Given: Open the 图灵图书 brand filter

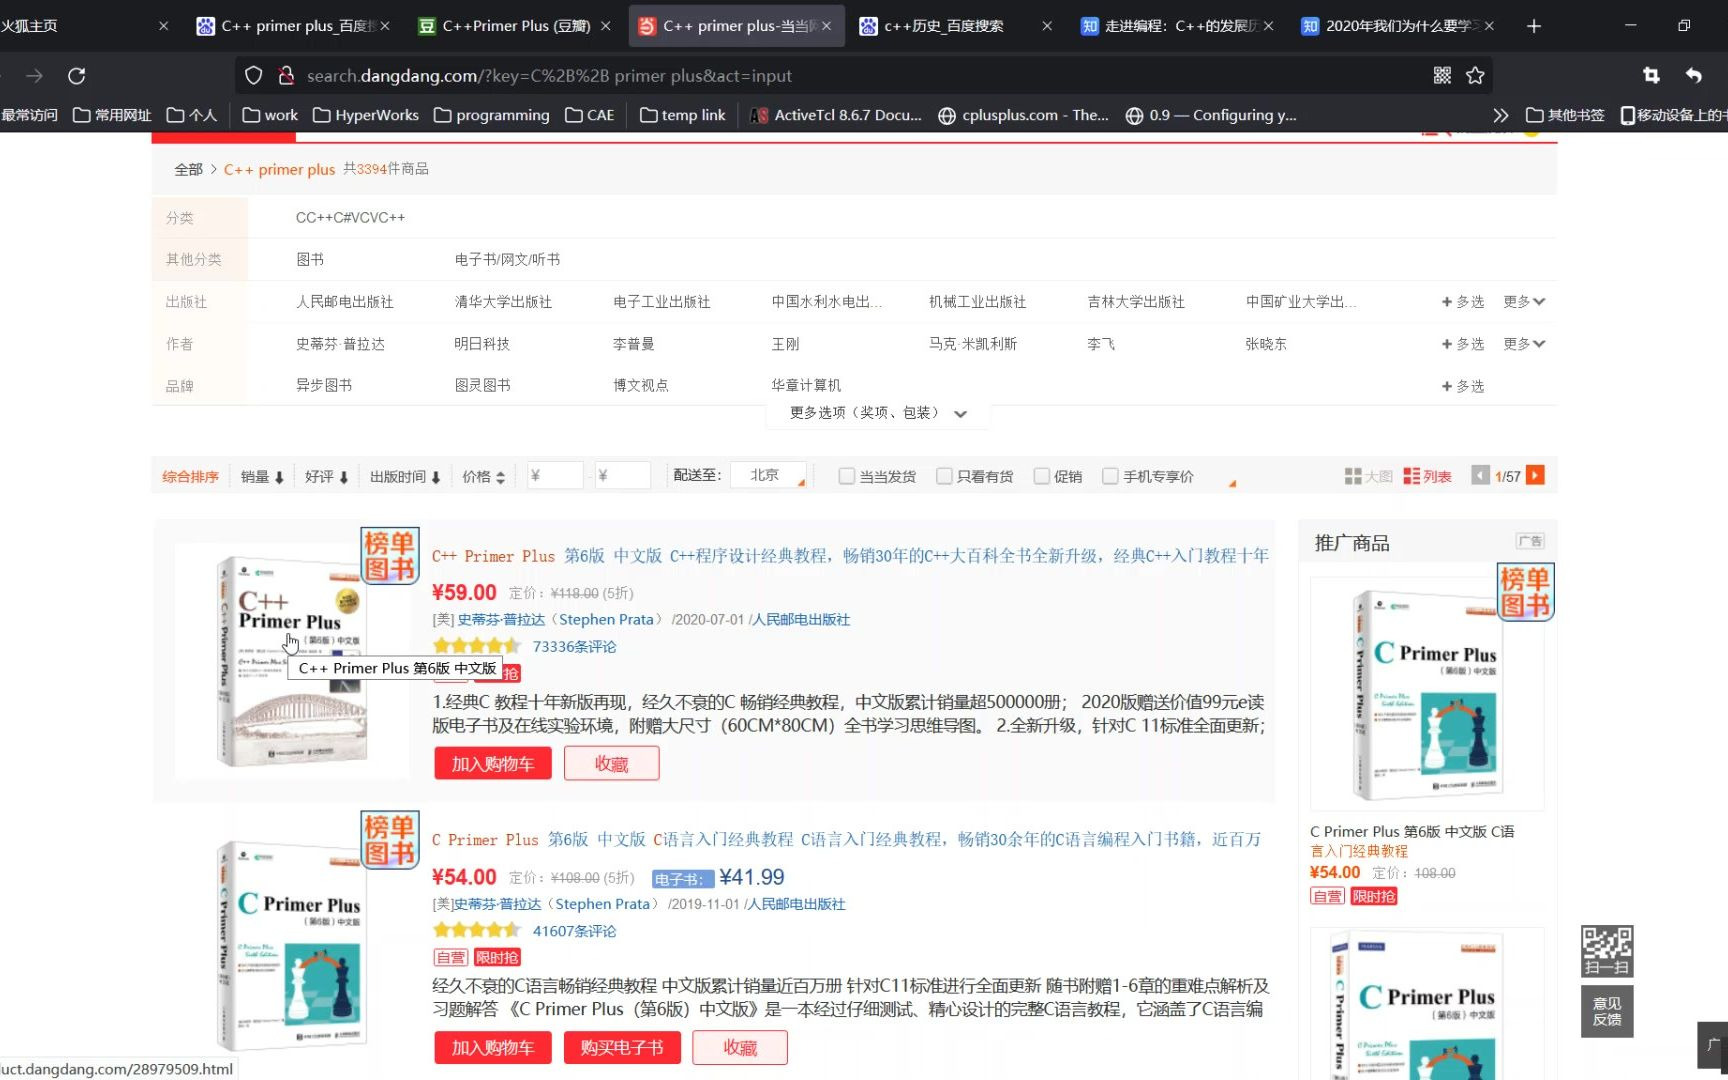Looking at the screenshot, I should point(482,385).
